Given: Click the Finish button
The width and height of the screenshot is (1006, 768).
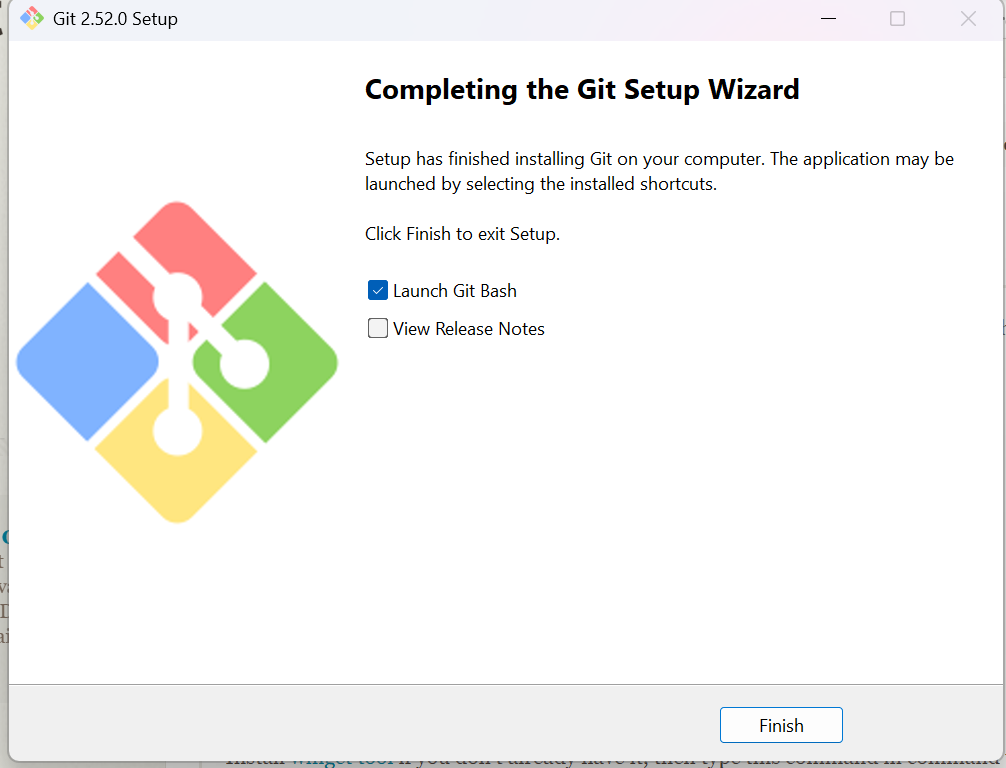Looking at the screenshot, I should click(781, 725).
